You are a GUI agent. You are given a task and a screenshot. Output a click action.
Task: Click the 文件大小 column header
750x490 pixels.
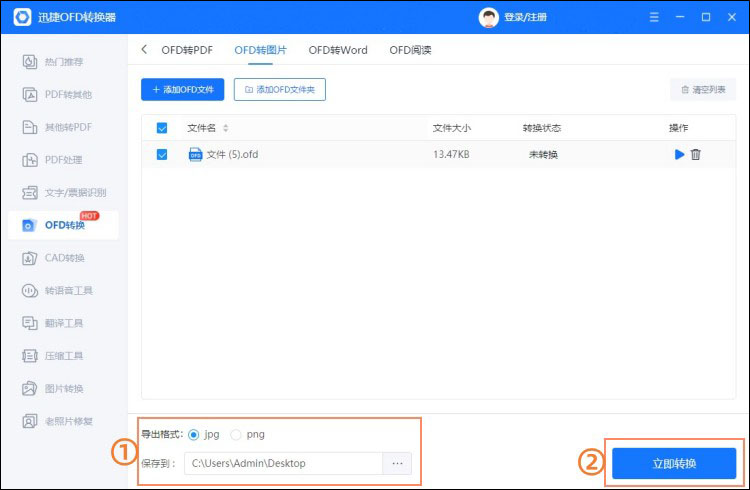(x=452, y=128)
